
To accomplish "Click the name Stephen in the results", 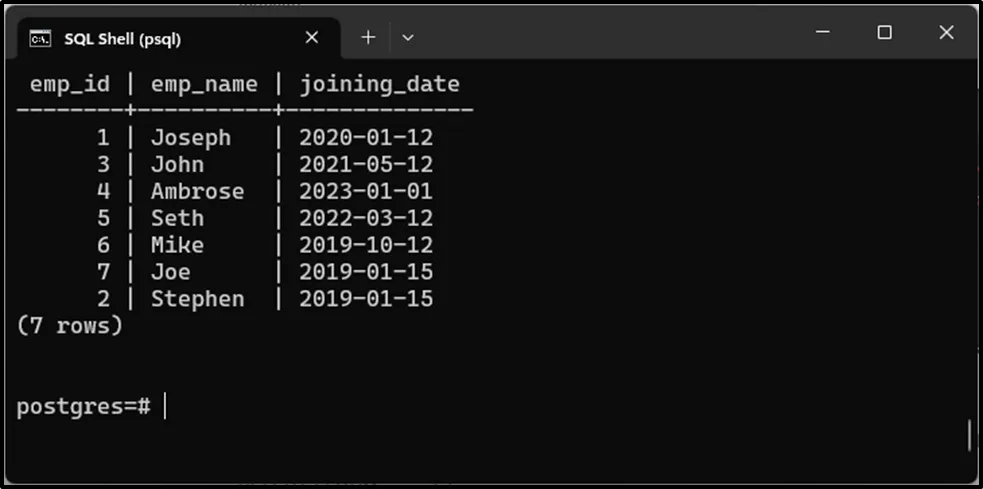I will point(197,299).
